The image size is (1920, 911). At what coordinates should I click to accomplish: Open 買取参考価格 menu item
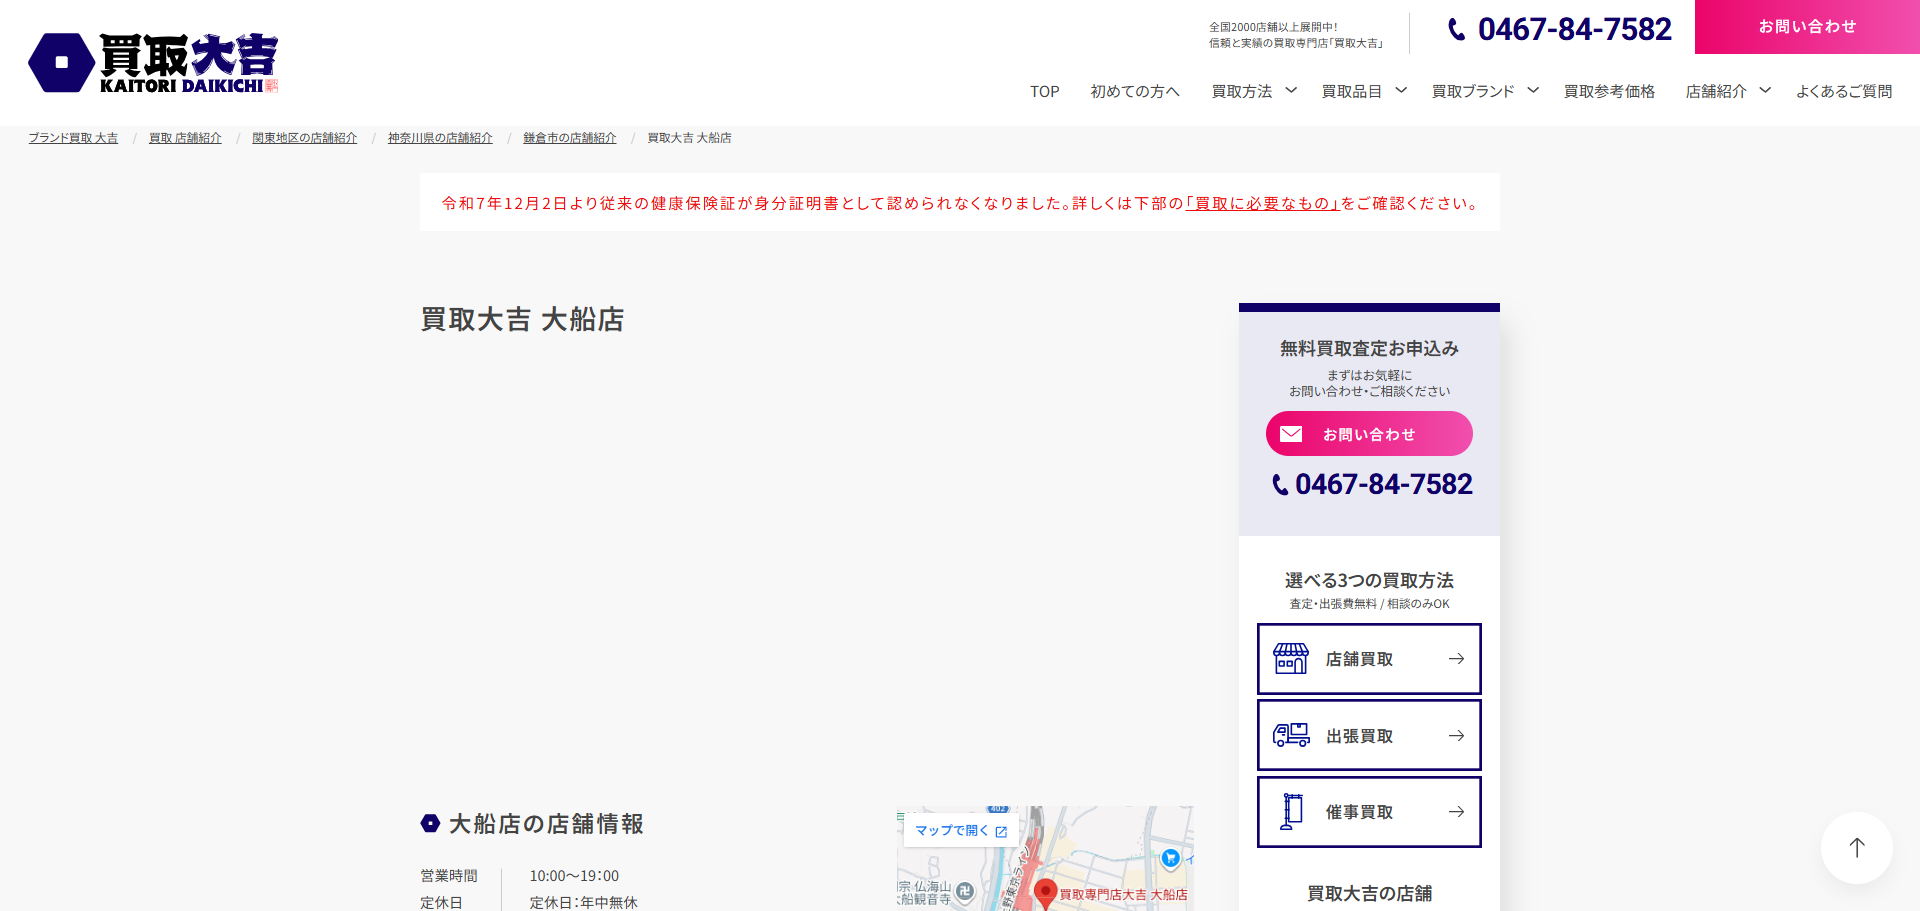(1609, 91)
